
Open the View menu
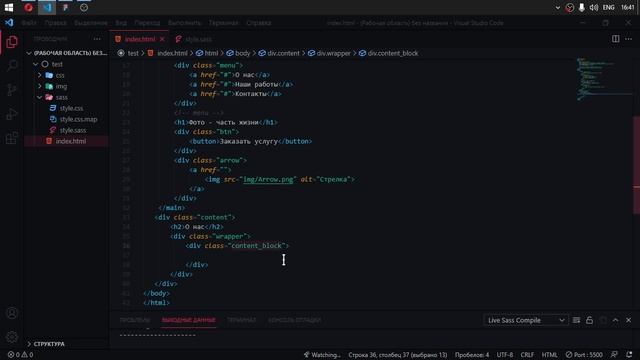point(121,23)
